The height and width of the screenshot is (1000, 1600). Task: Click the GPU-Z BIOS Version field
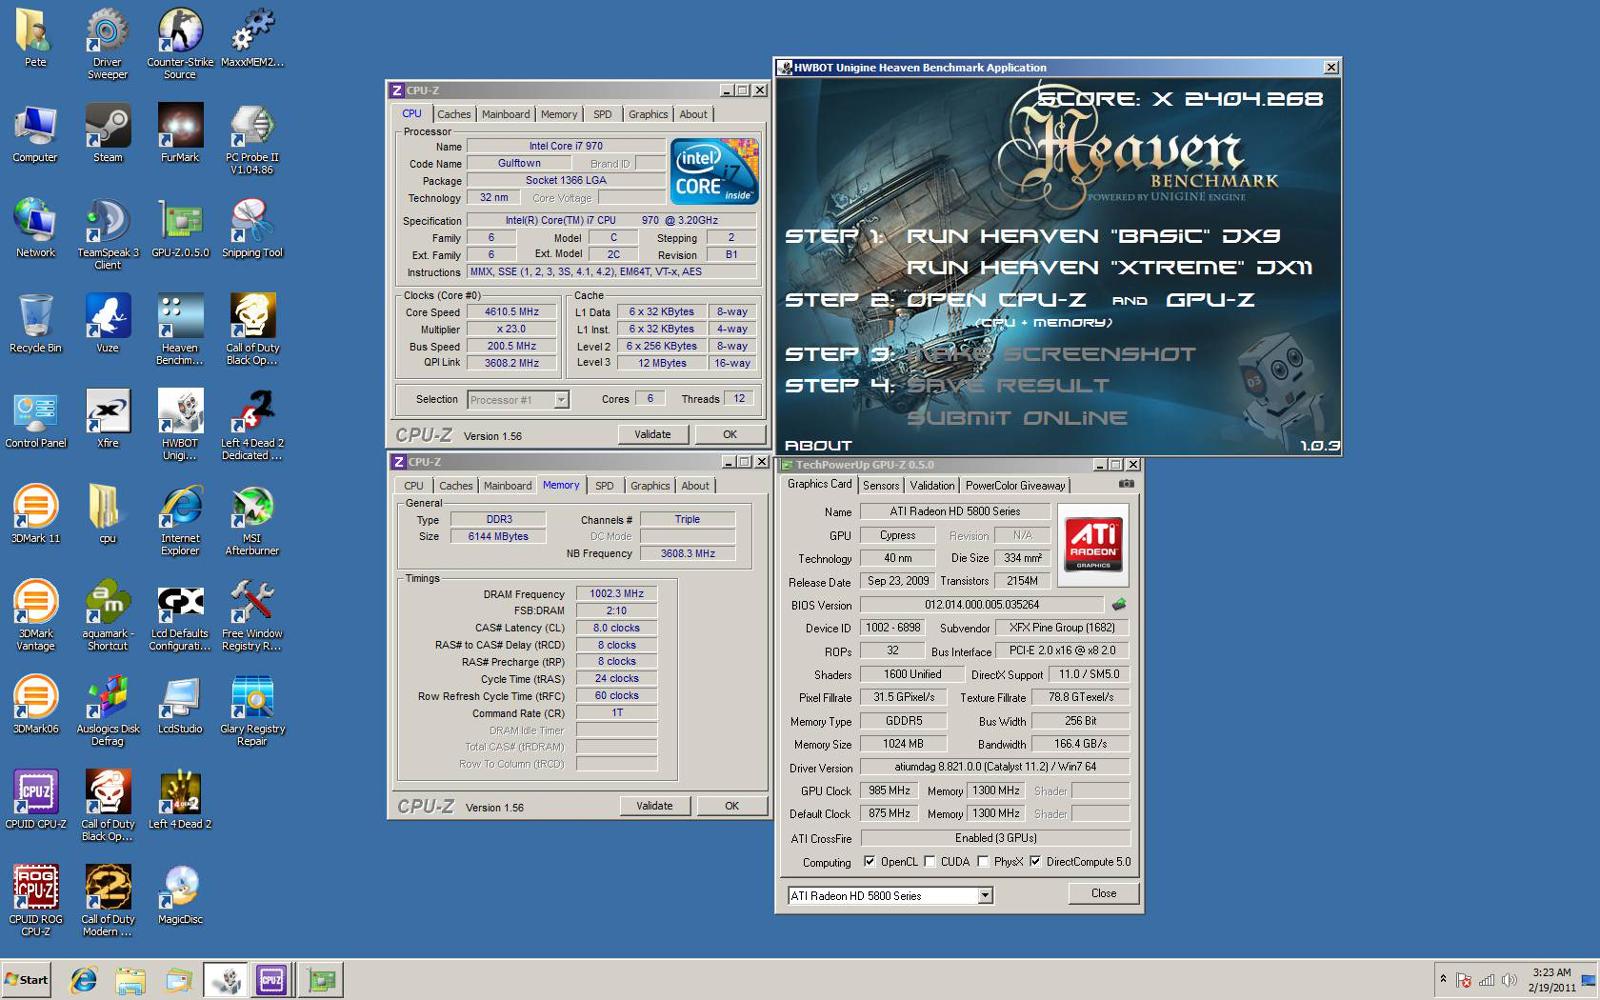(982, 604)
